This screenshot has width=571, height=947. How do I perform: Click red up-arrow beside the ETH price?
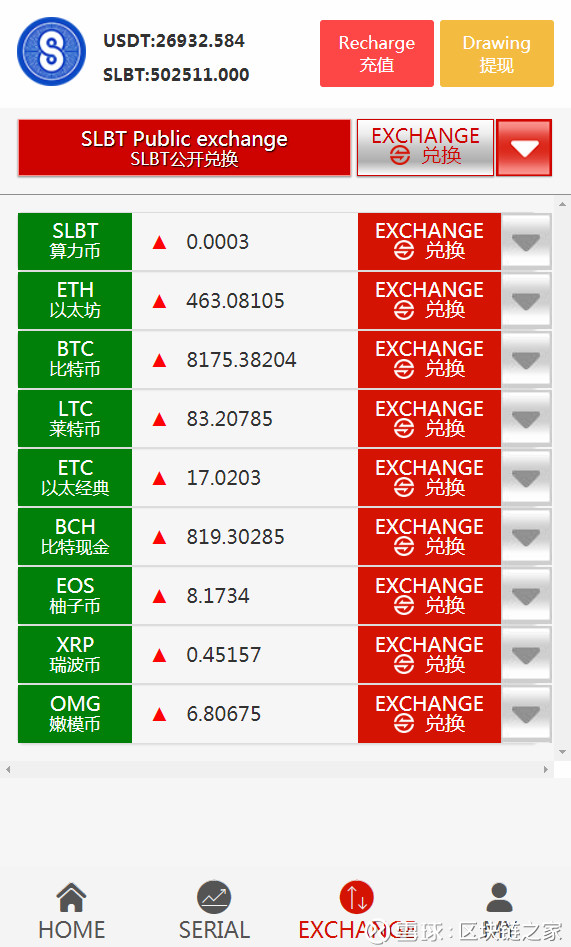pos(160,301)
